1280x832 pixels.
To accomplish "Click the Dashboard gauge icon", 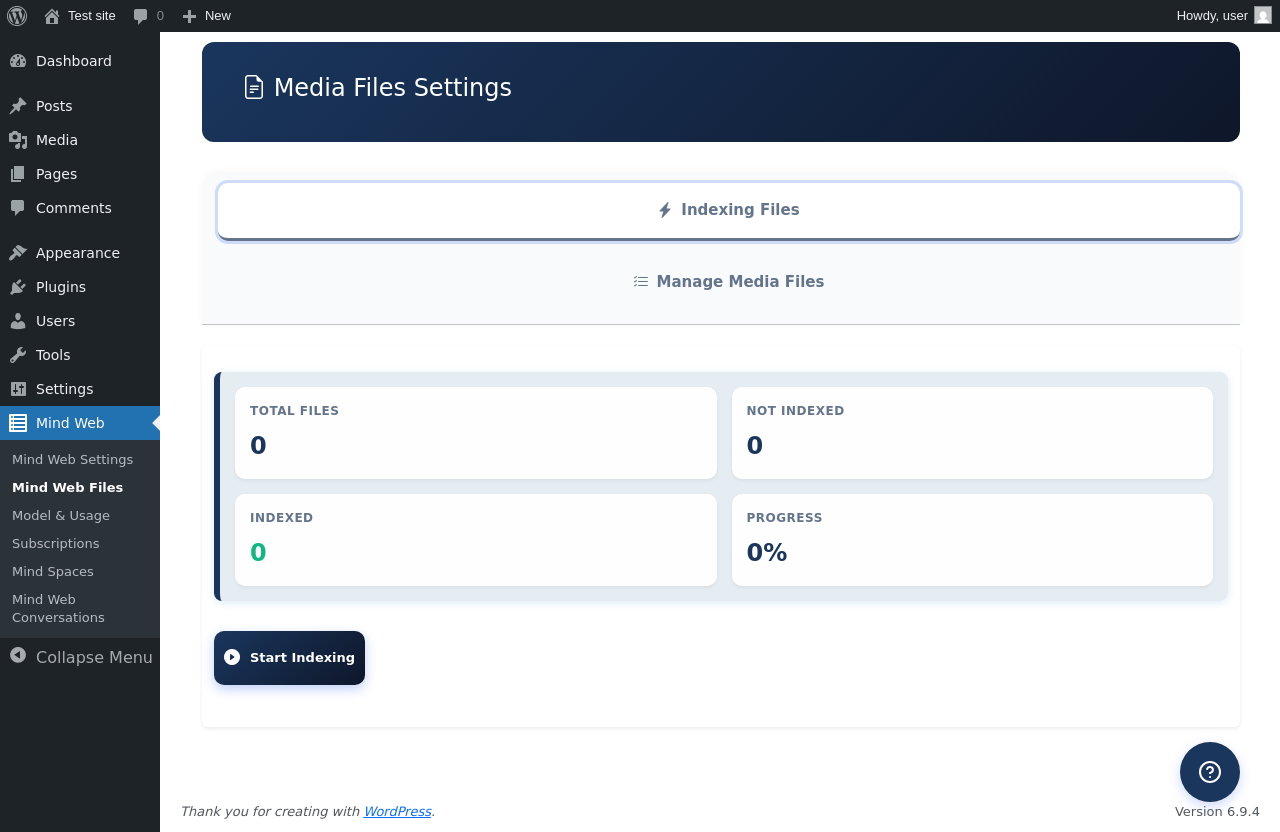I will (18, 61).
